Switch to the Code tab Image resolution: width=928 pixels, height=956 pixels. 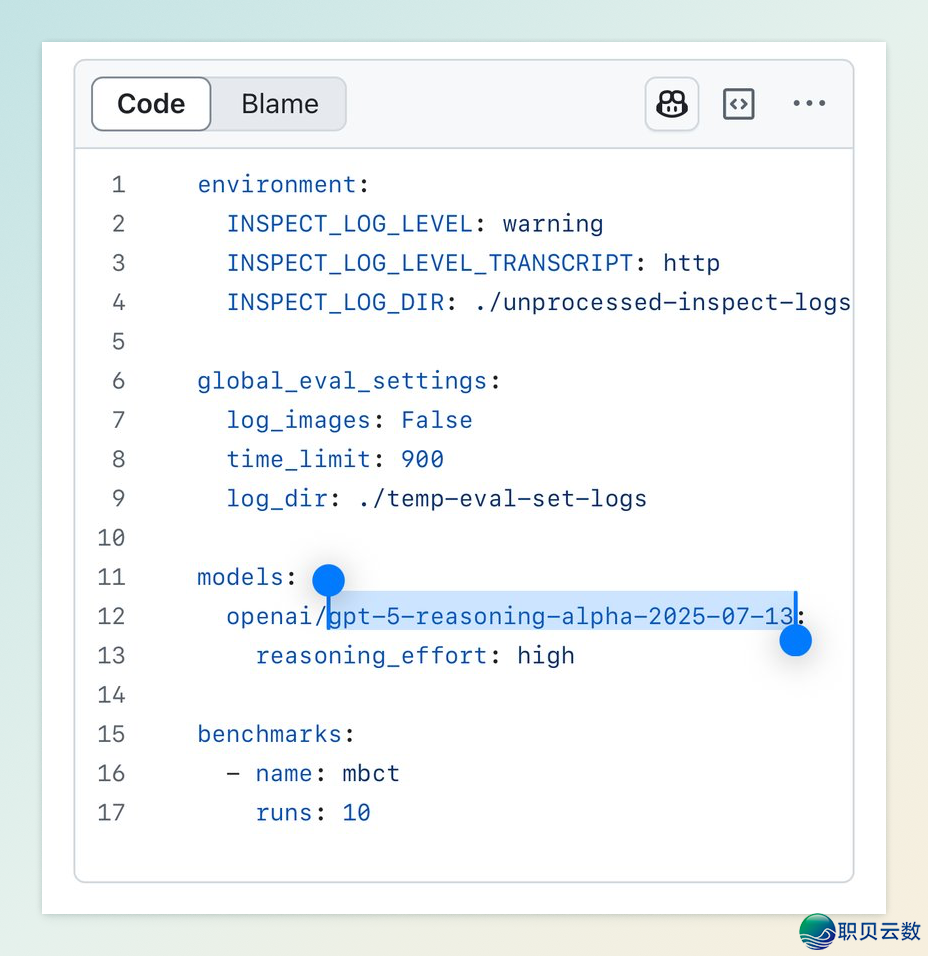pos(151,104)
